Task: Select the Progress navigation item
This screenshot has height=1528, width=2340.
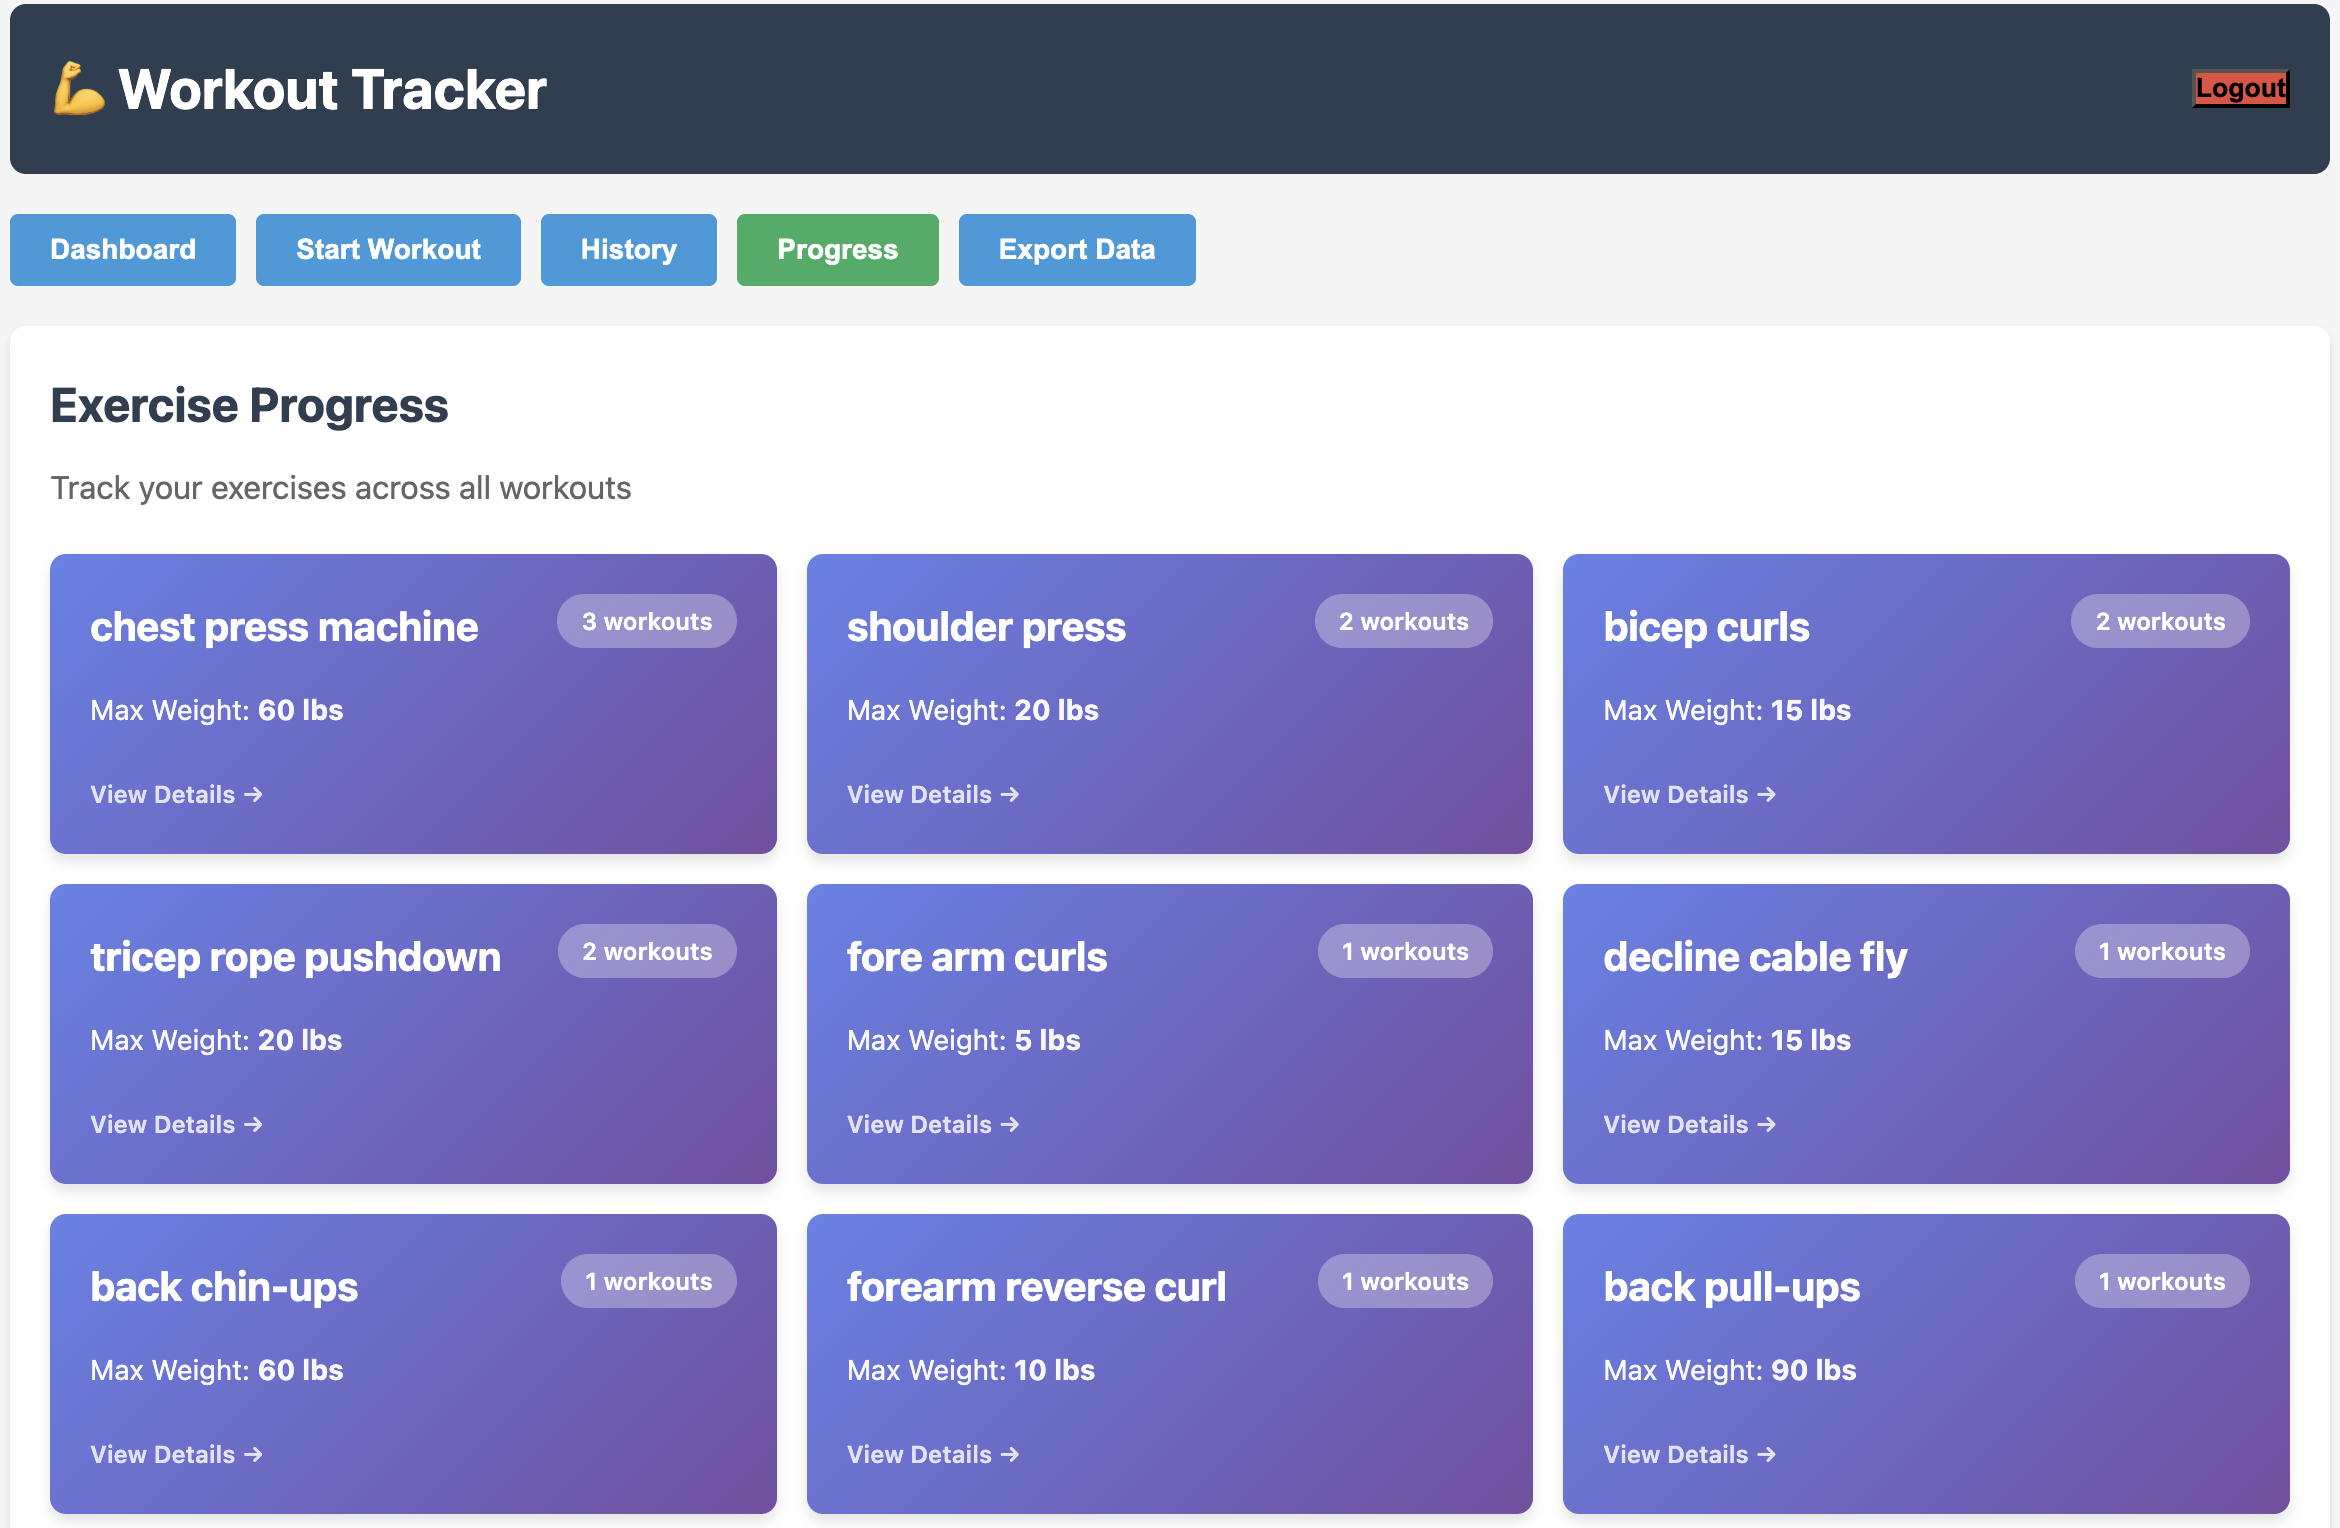Action: pyautogui.click(x=837, y=249)
